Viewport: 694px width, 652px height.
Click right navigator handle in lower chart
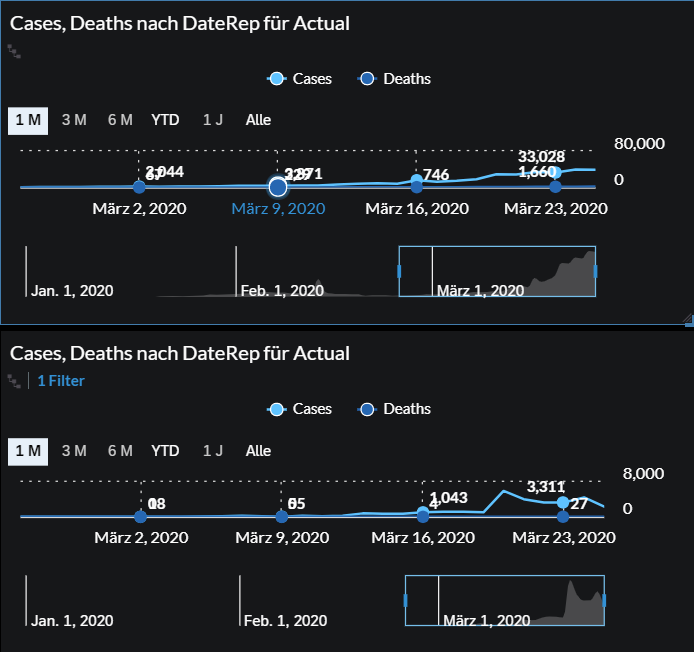coord(605,600)
